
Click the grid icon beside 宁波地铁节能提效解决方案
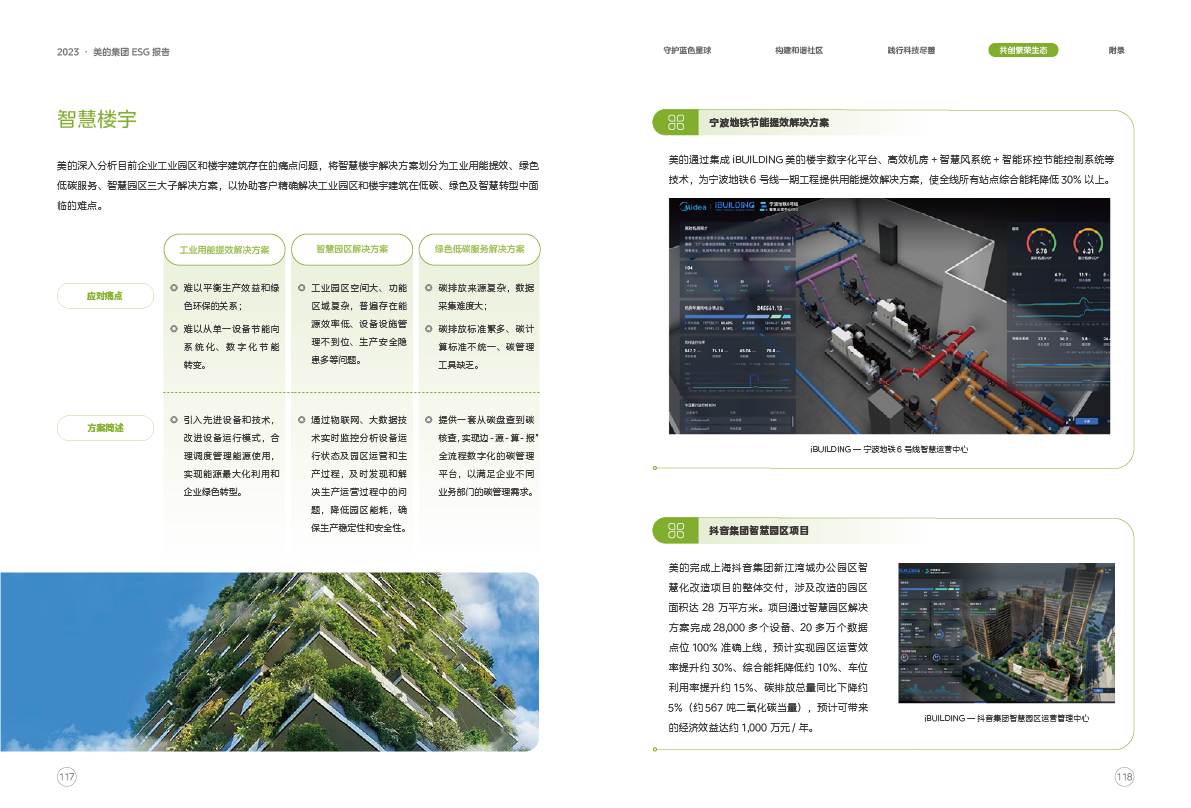pyautogui.click(x=676, y=123)
